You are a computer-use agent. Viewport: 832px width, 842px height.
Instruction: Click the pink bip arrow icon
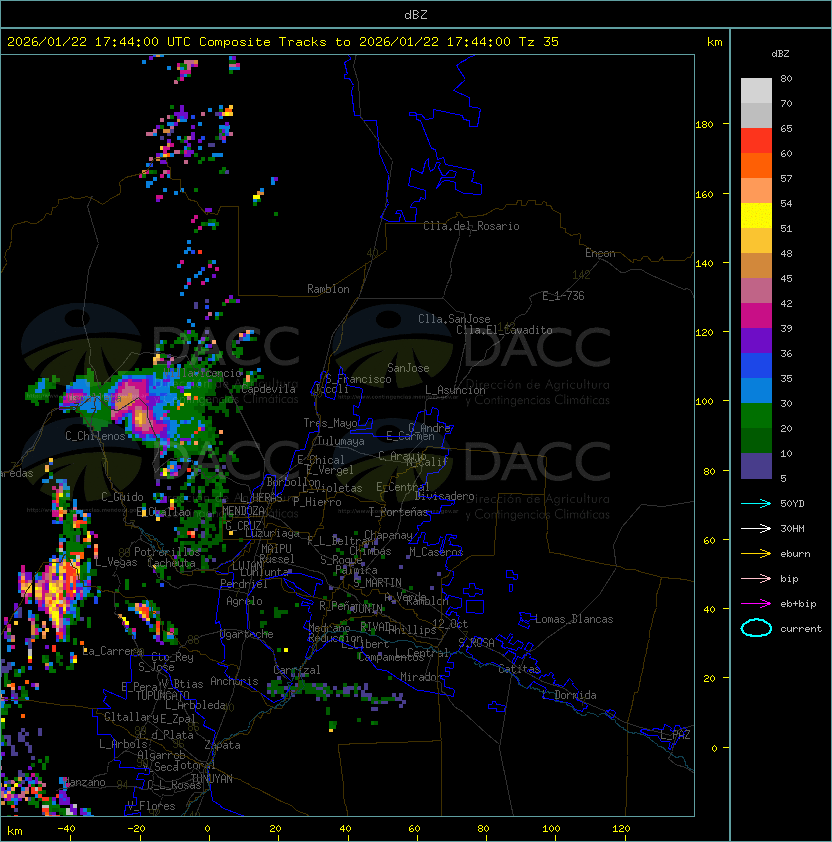click(756, 579)
